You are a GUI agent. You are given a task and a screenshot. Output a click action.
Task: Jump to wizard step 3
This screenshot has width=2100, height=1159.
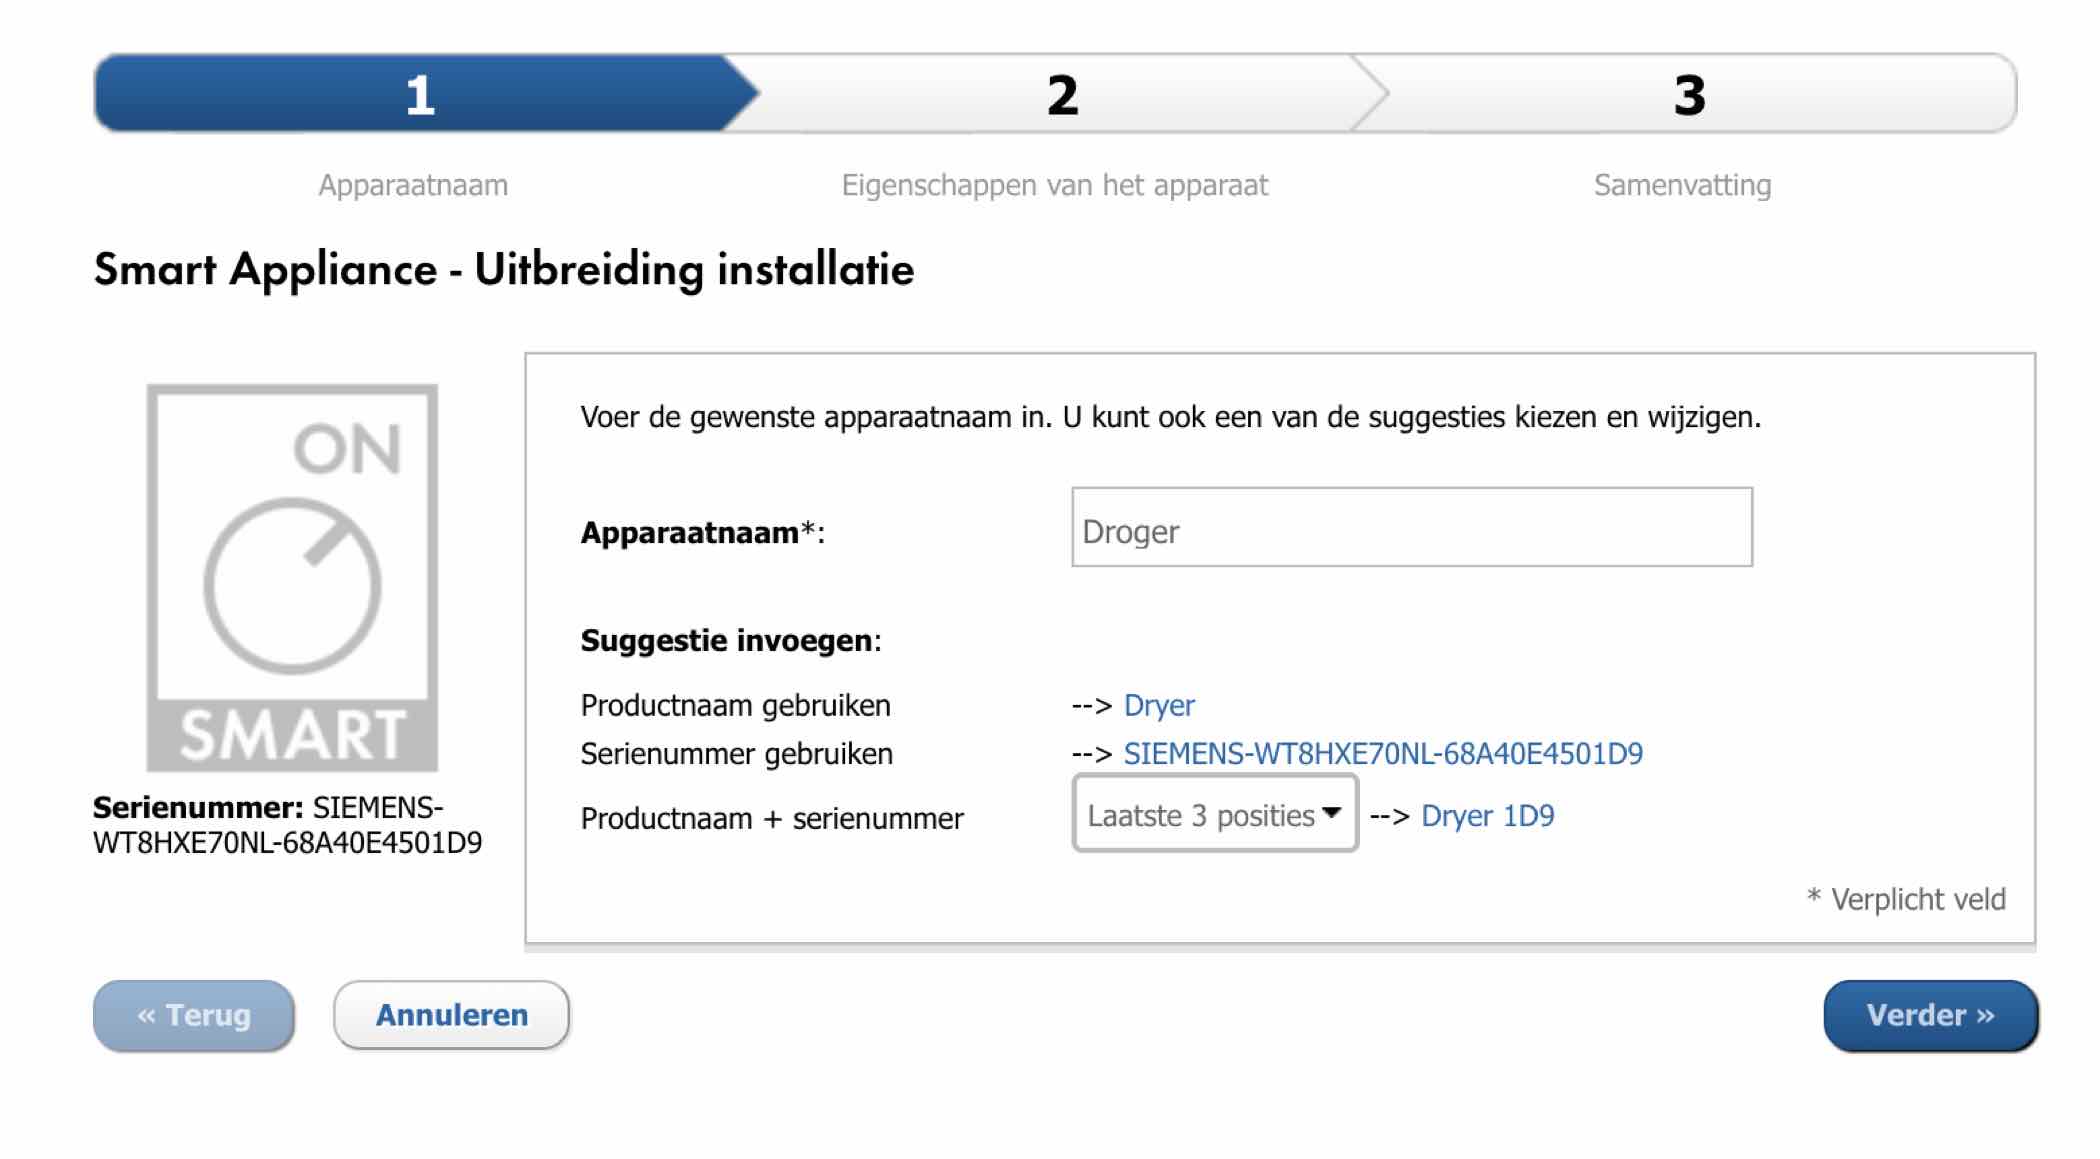click(x=1690, y=94)
